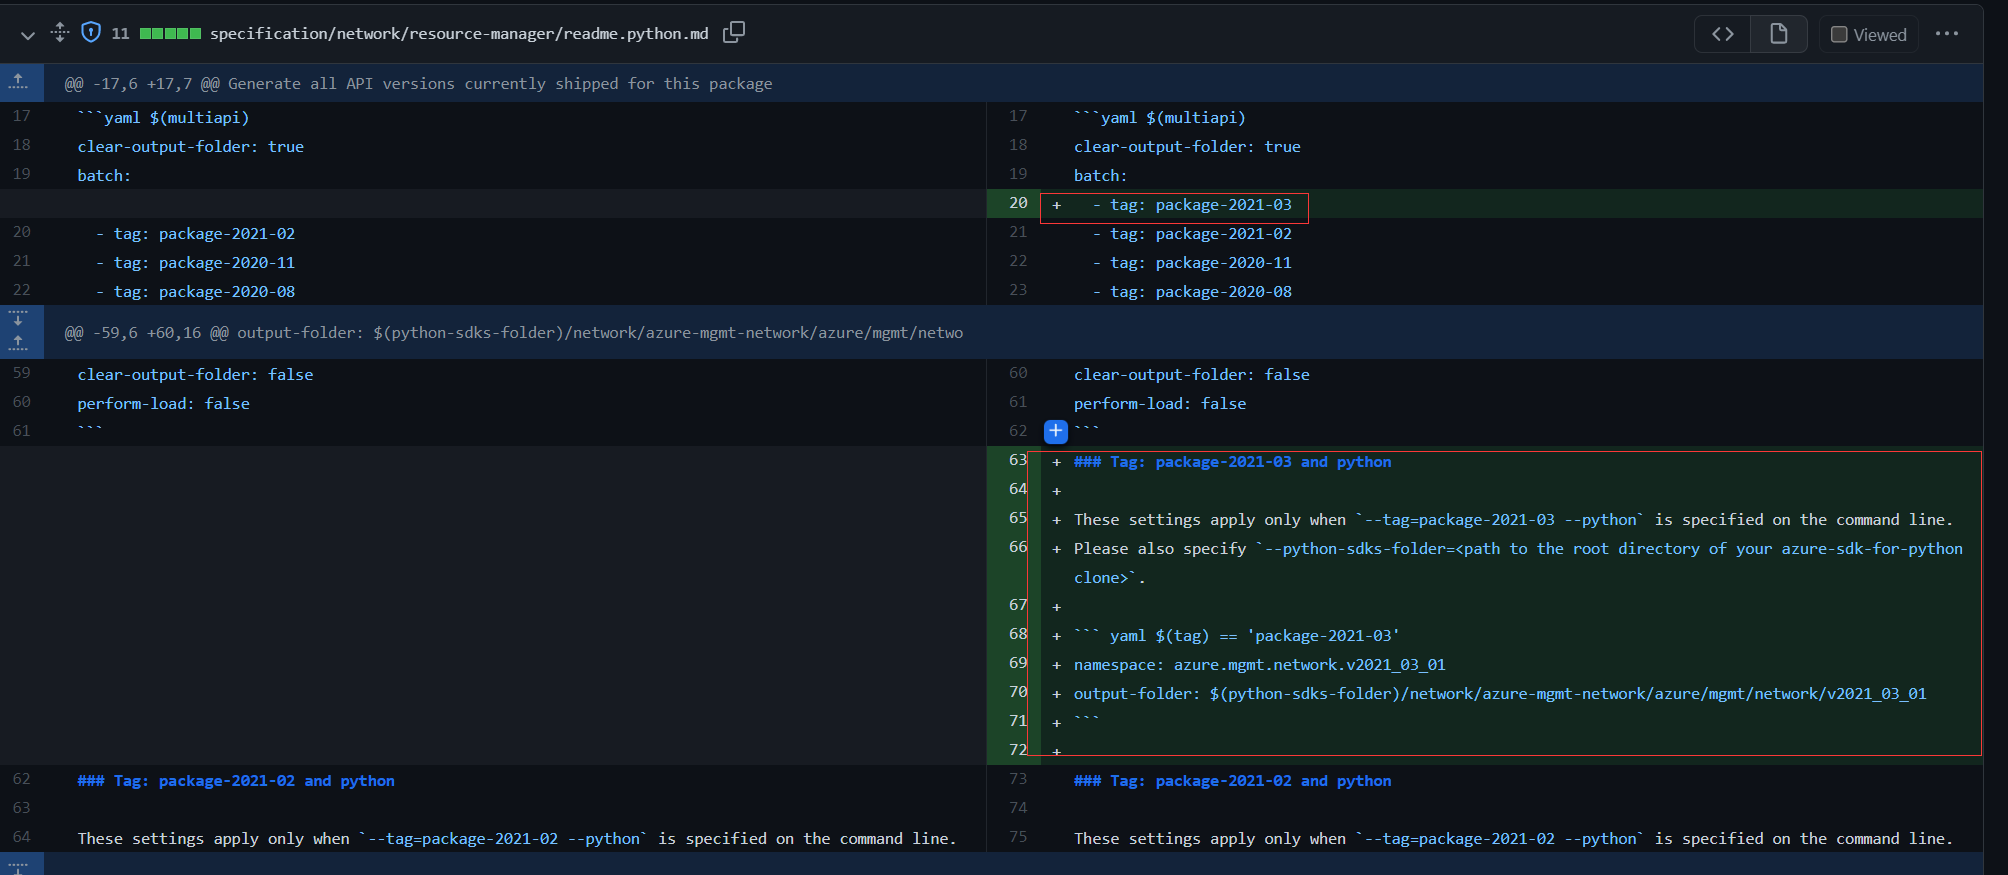Copy the file path to clipboard
This screenshot has height=875, width=2008.
click(734, 33)
